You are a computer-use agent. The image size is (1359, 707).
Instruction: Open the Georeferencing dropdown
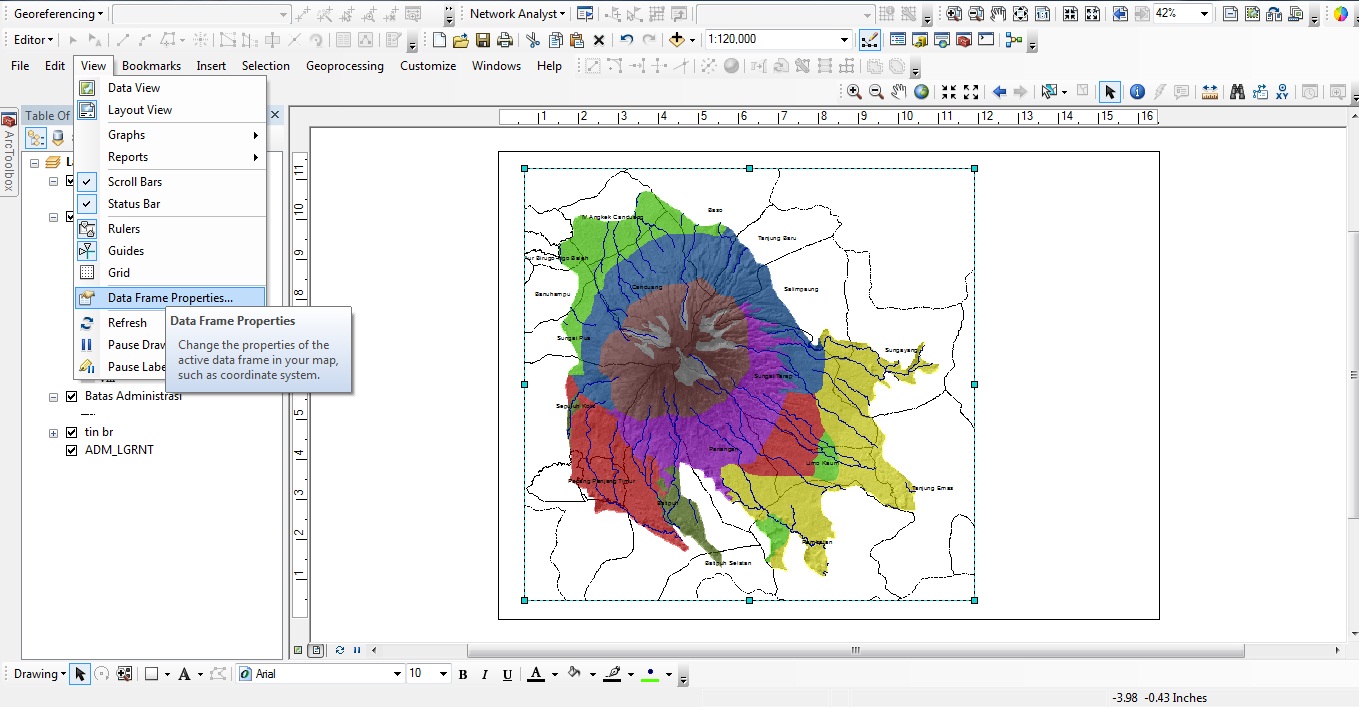[x=57, y=14]
